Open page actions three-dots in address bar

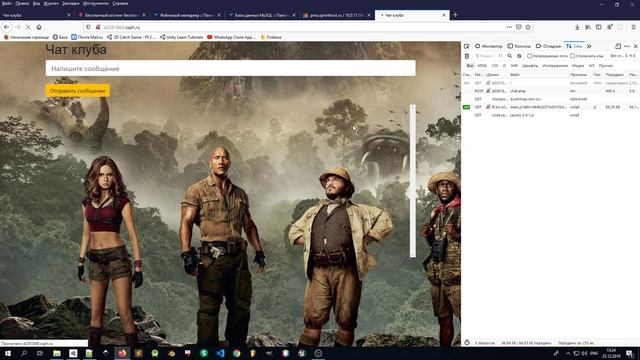pyautogui.click(x=509, y=27)
